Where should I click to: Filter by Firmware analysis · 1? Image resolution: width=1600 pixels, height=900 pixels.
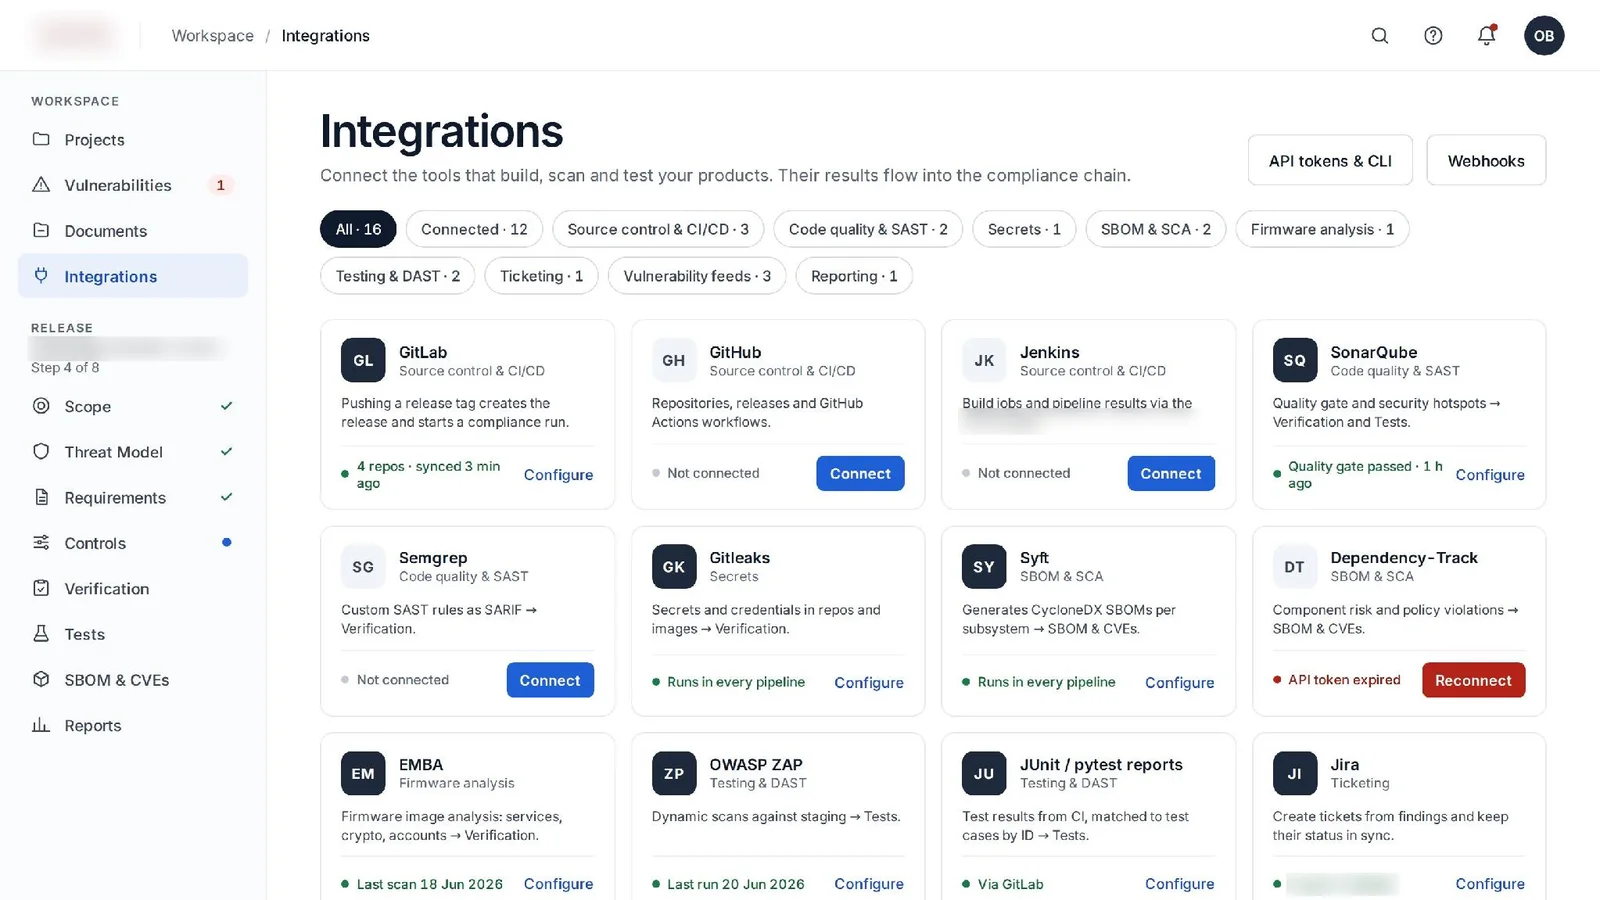pos(1322,229)
